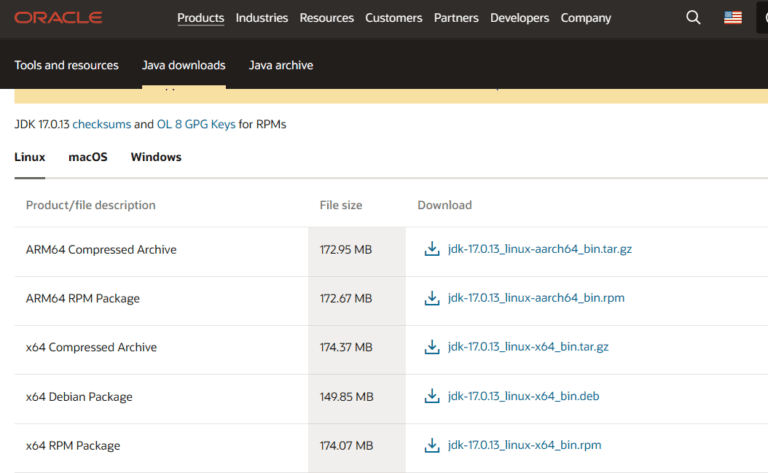Click download icon for x64 RPM Package
The image size is (768, 473).
(x=432, y=445)
